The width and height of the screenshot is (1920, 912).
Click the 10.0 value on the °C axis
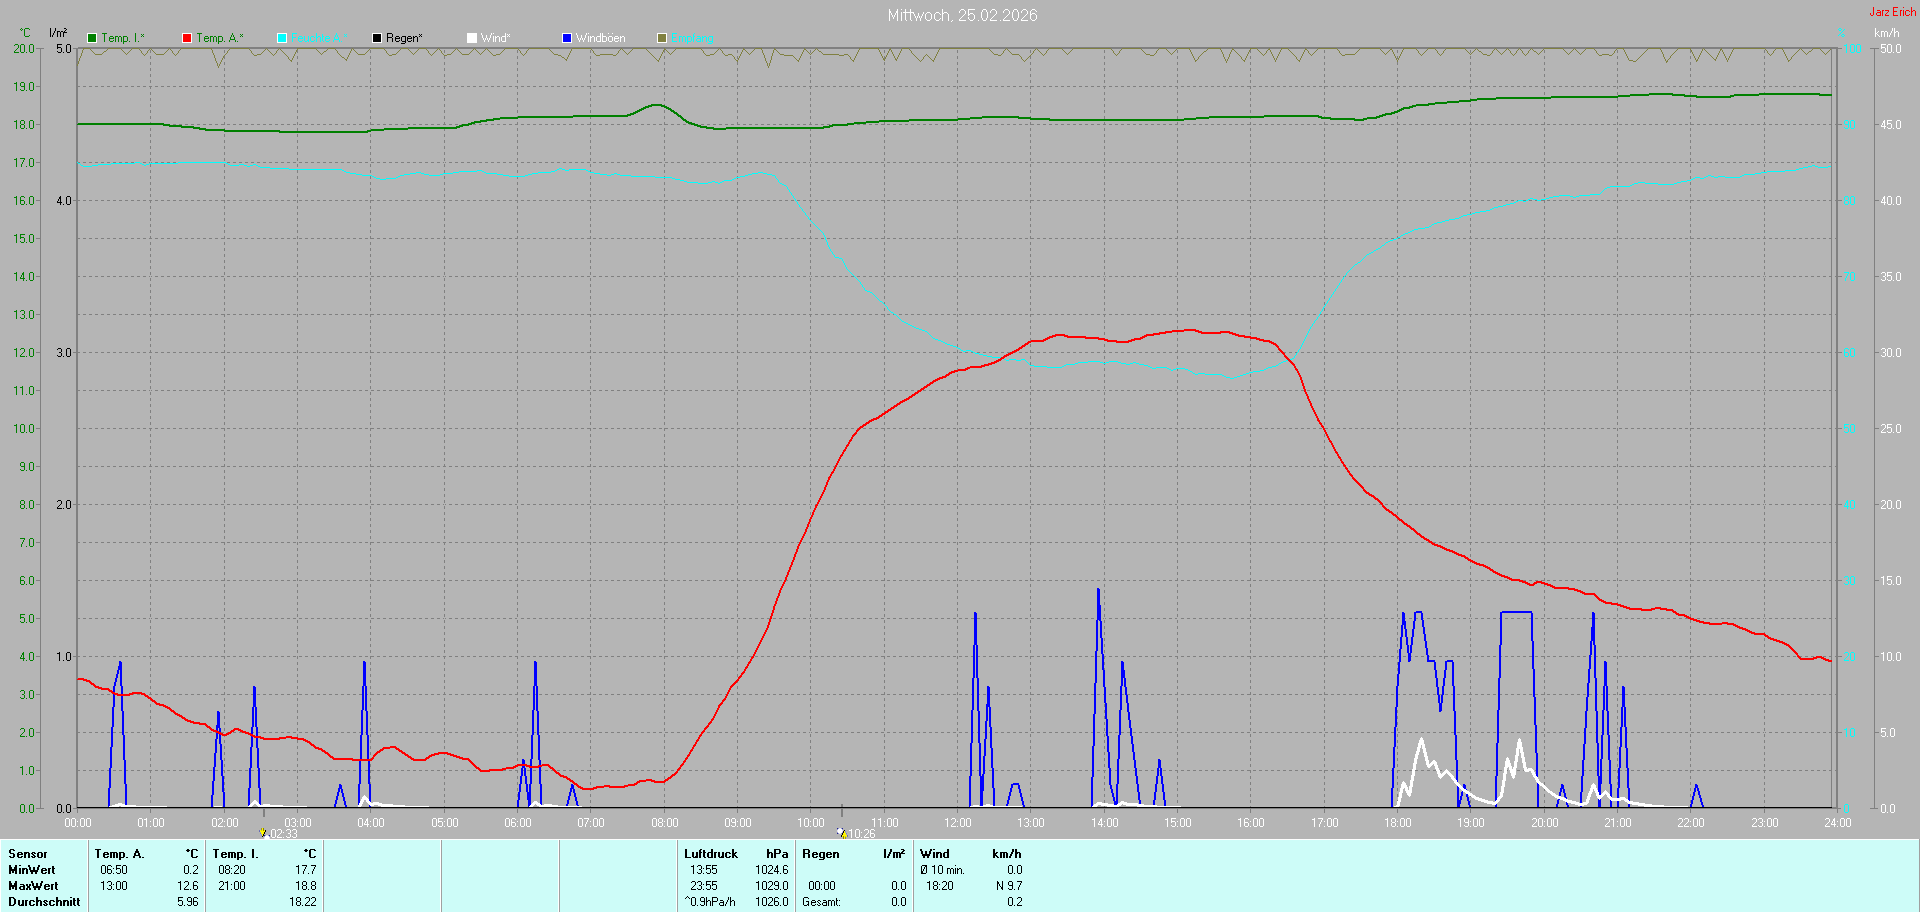tap(24, 429)
